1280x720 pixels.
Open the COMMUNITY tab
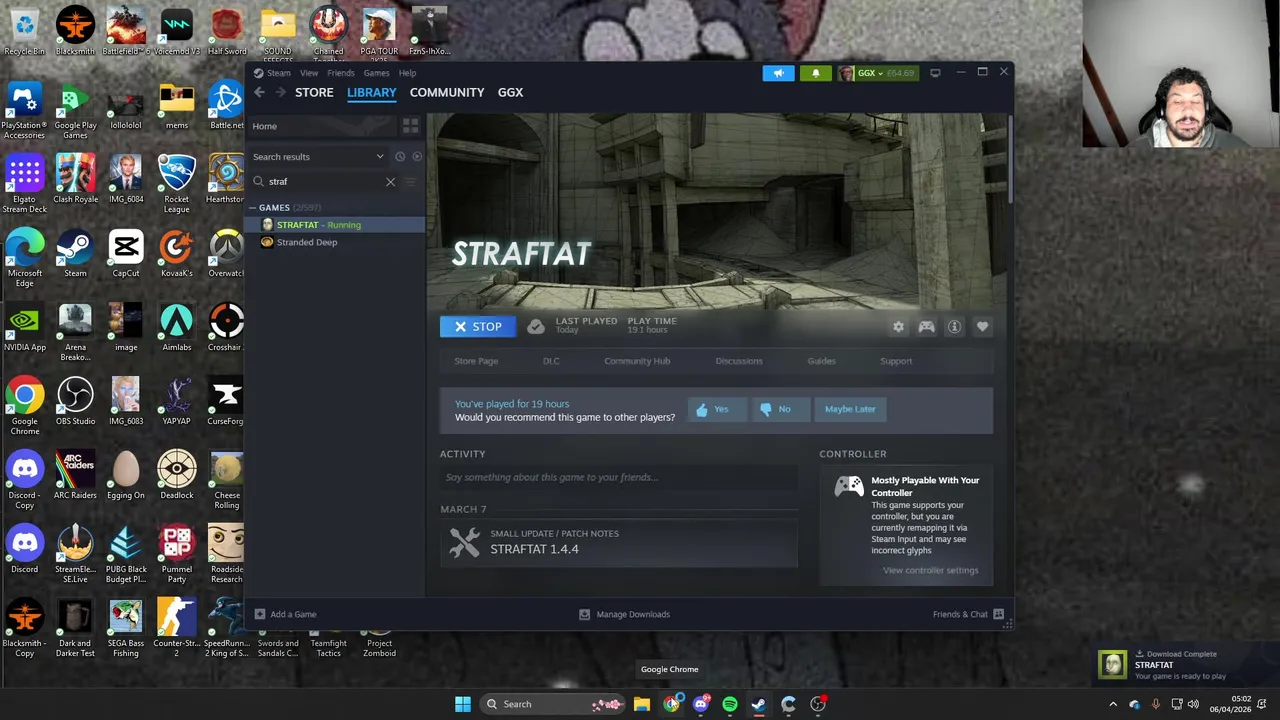pyautogui.click(x=446, y=92)
